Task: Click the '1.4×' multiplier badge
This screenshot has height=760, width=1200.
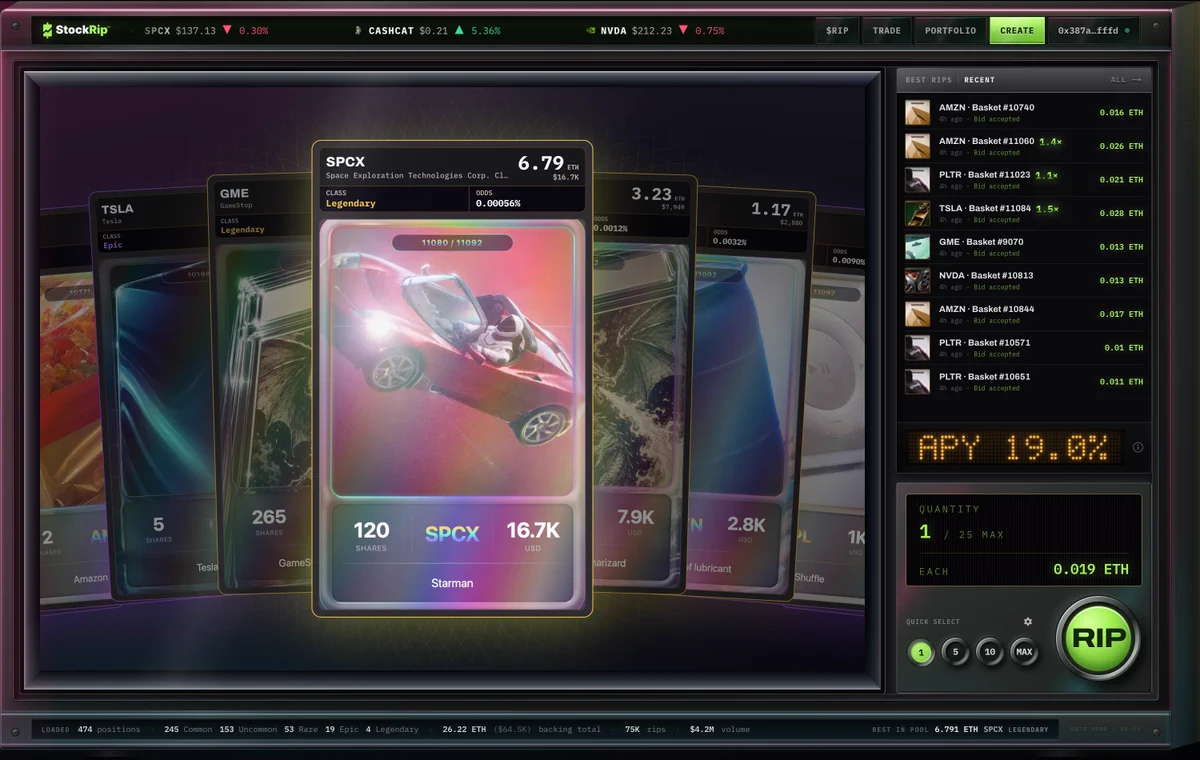Action: 1050,142
